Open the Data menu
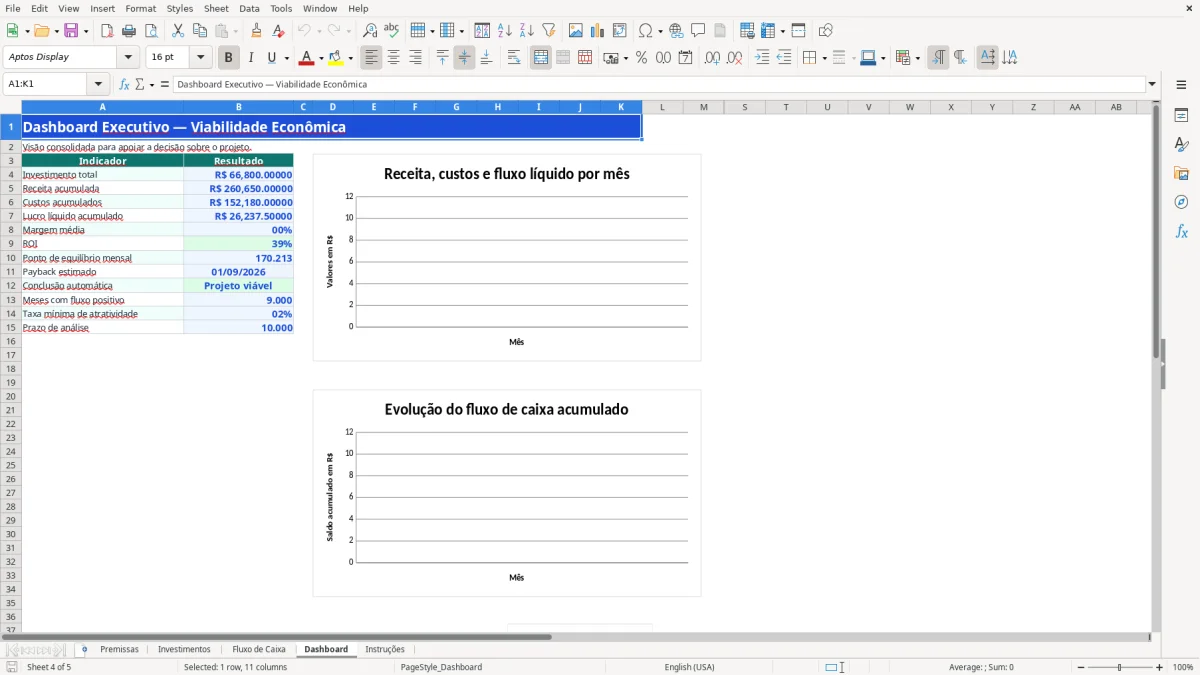The image size is (1200, 675). point(249,8)
